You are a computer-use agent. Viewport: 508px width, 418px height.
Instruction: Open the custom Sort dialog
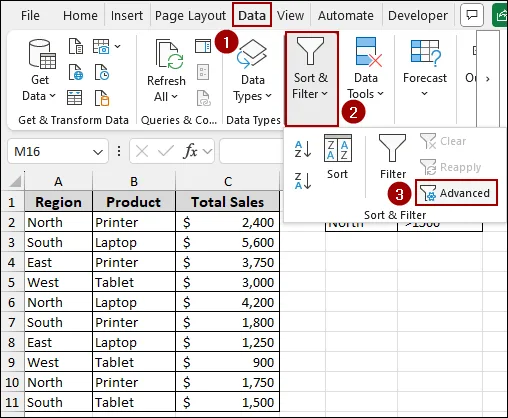coord(337,157)
